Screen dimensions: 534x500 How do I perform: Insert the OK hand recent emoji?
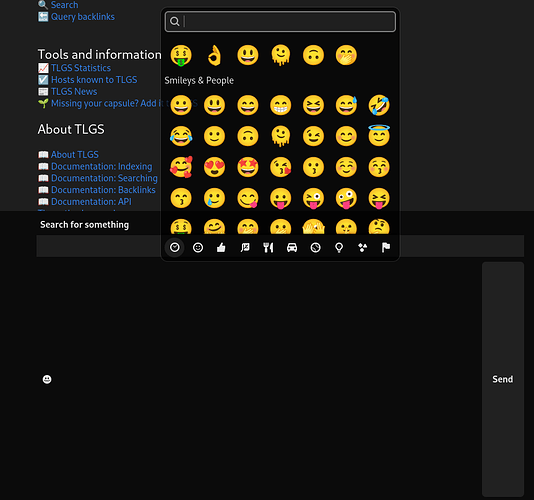214,55
